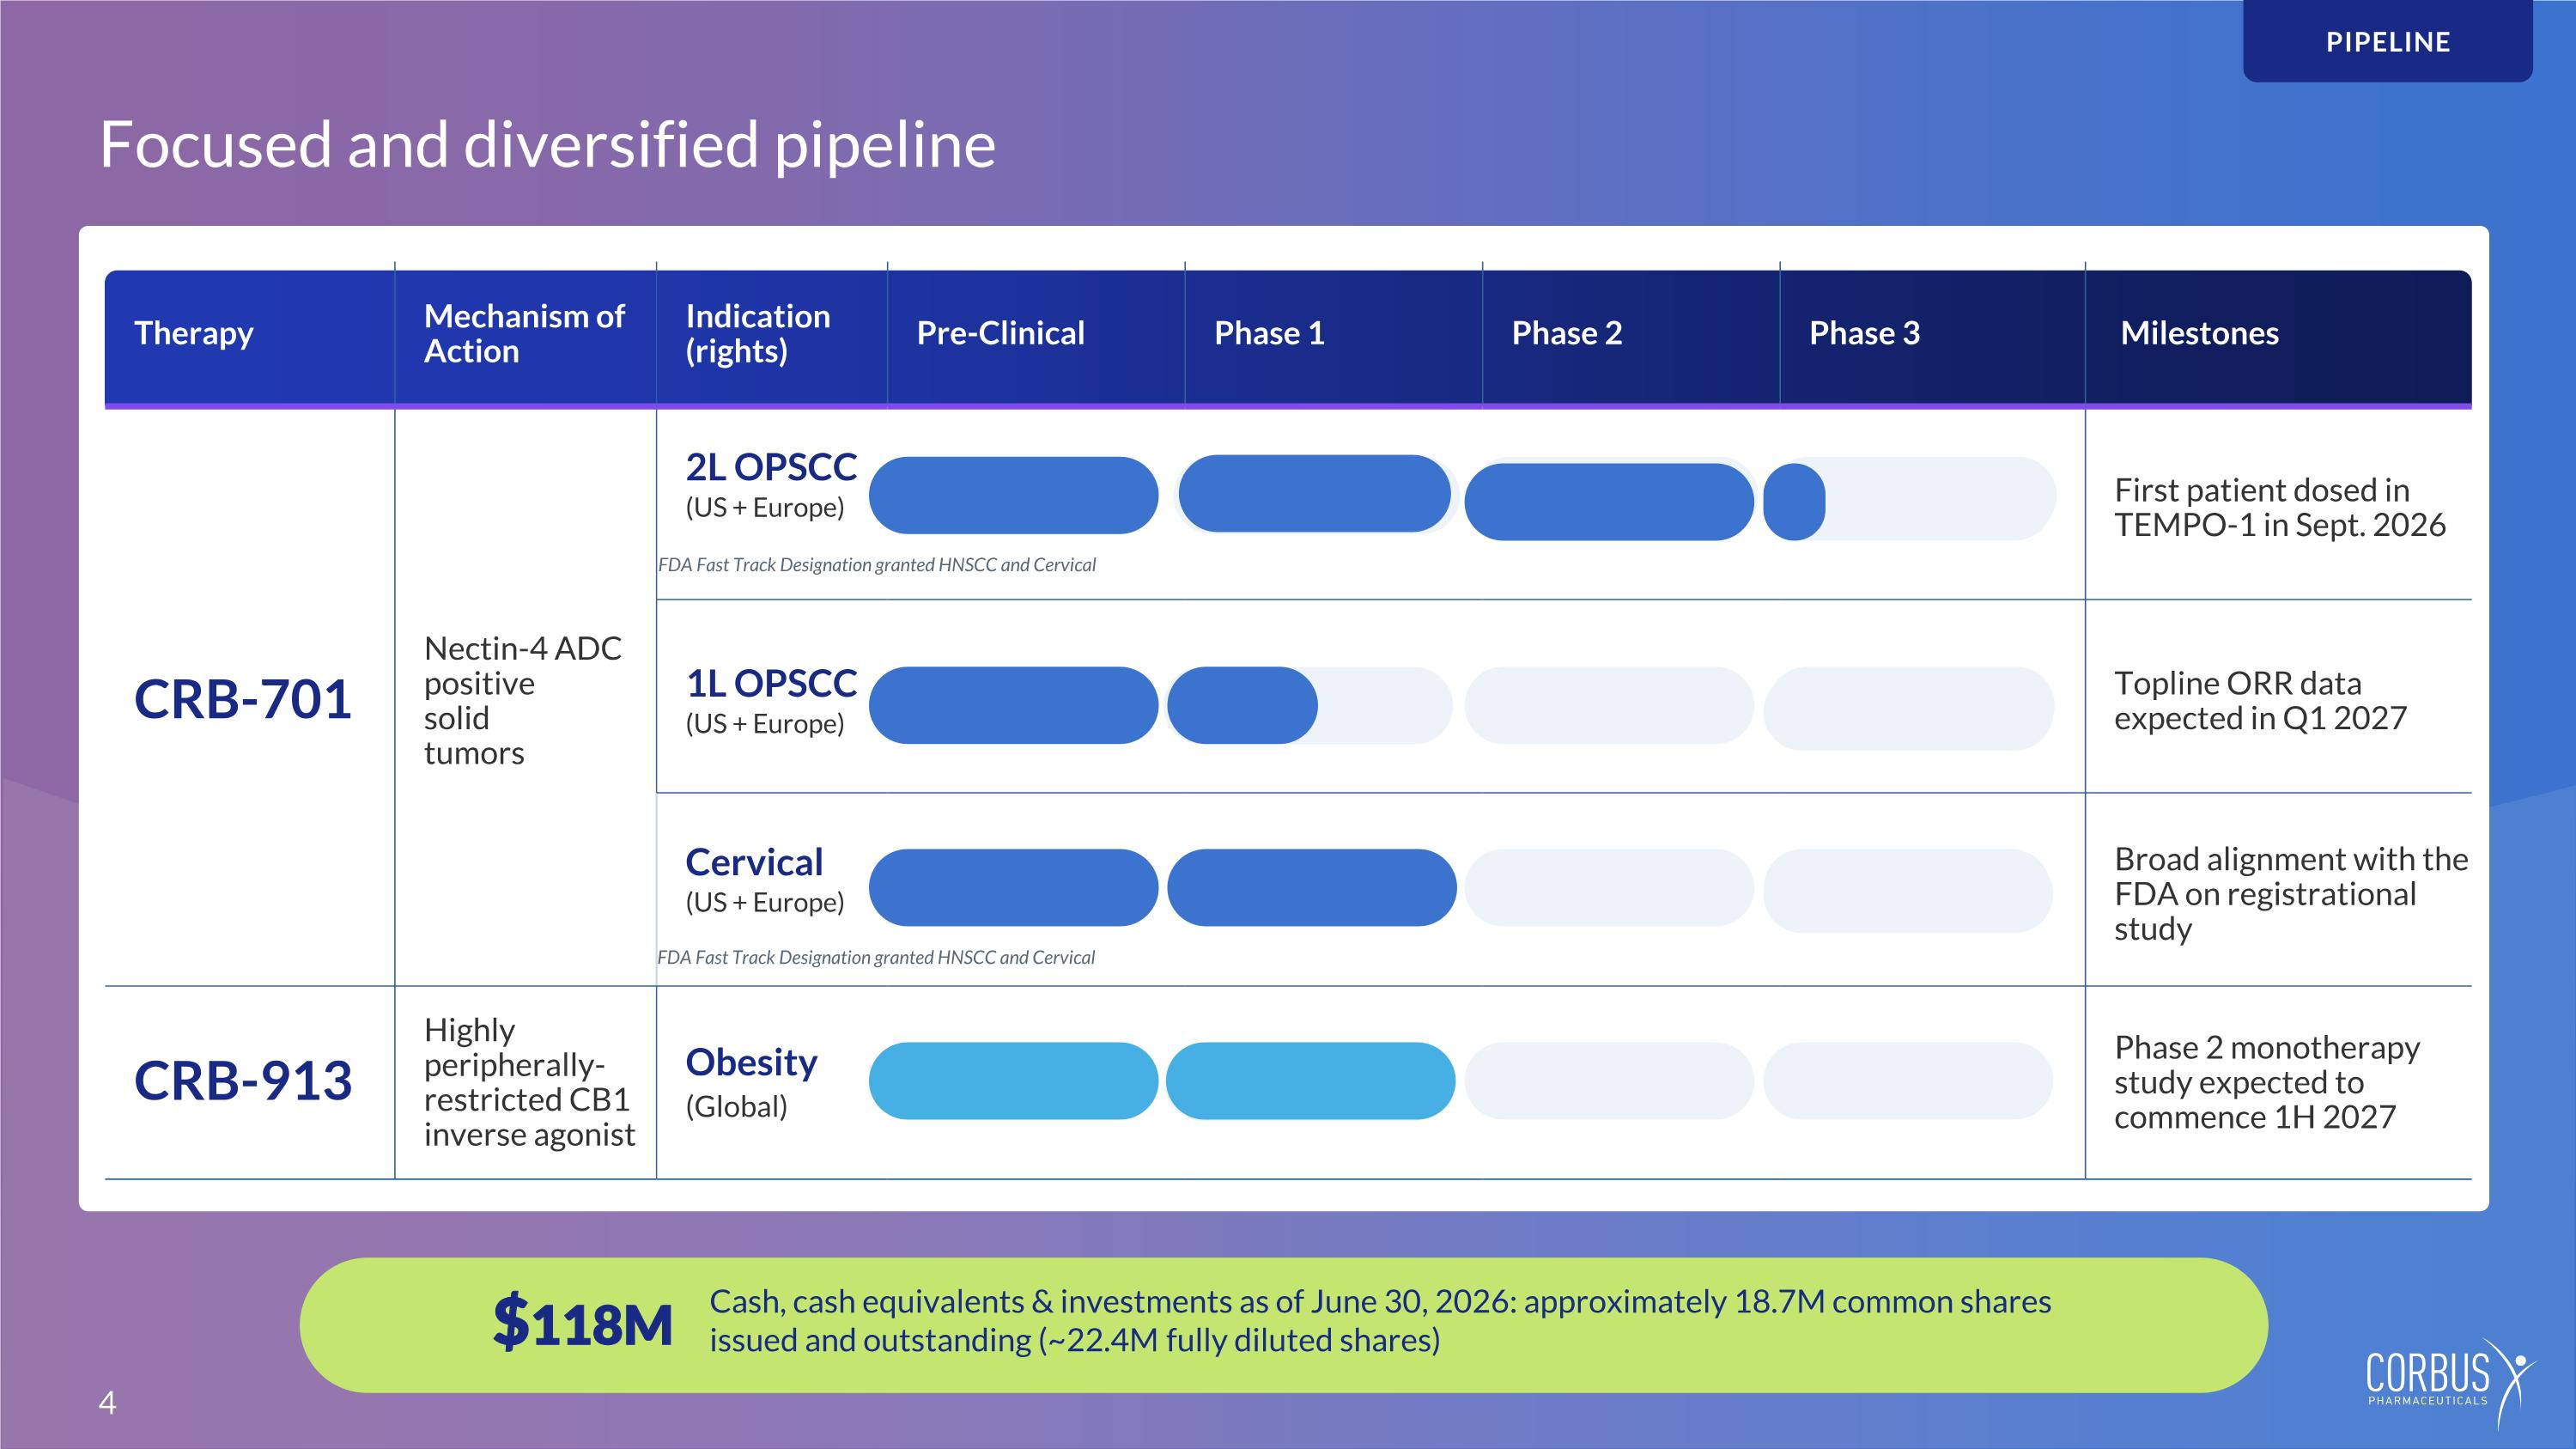Click the Cervical Phase 1 filled bar
Viewport: 2576px width, 1449px height.
(x=1311, y=887)
